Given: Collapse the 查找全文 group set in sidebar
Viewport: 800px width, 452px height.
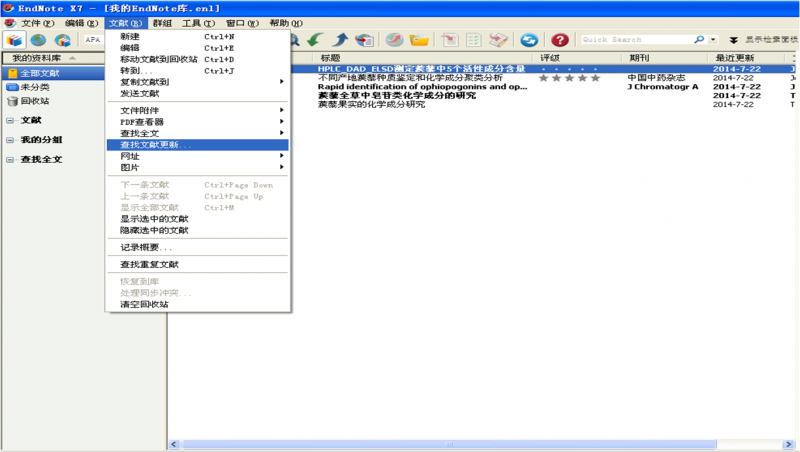Looking at the screenshot, I should pyautogui.click(x=10, y=160).
